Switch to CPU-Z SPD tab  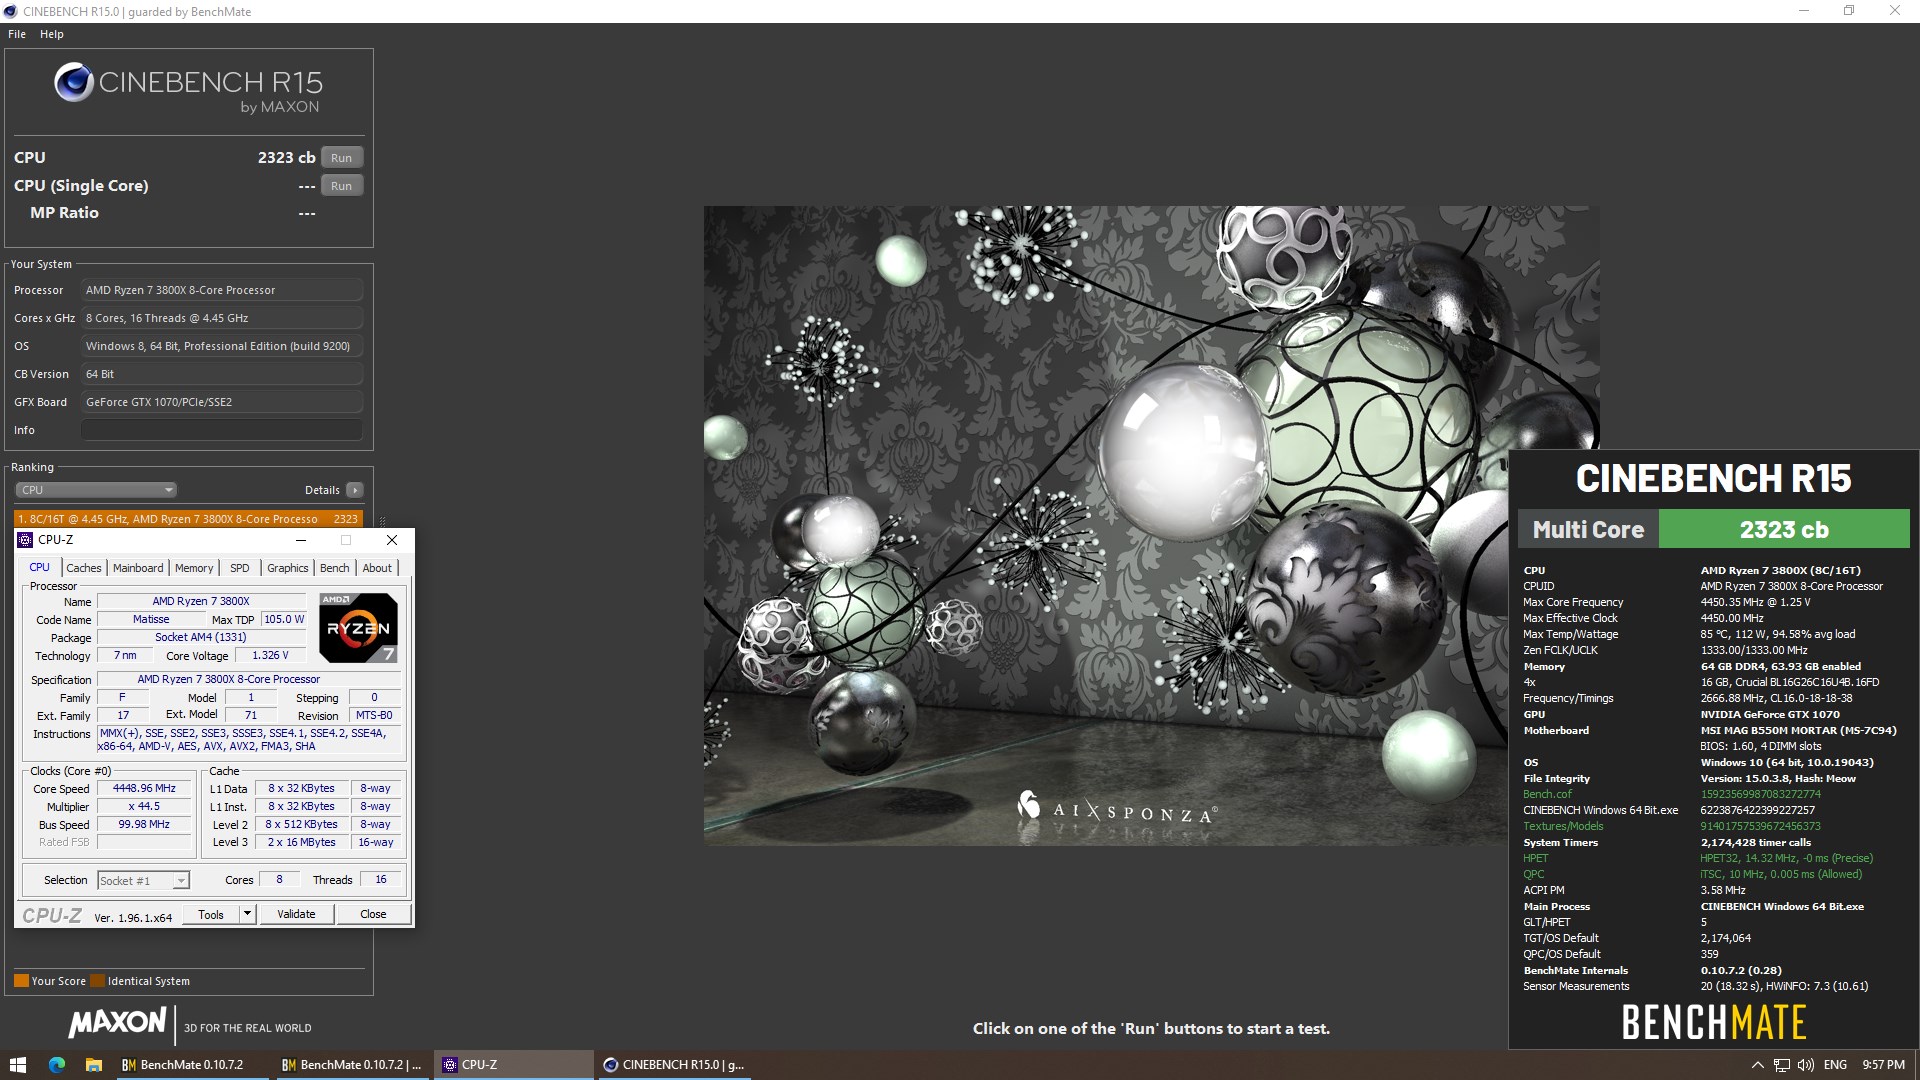coord(240,568)
